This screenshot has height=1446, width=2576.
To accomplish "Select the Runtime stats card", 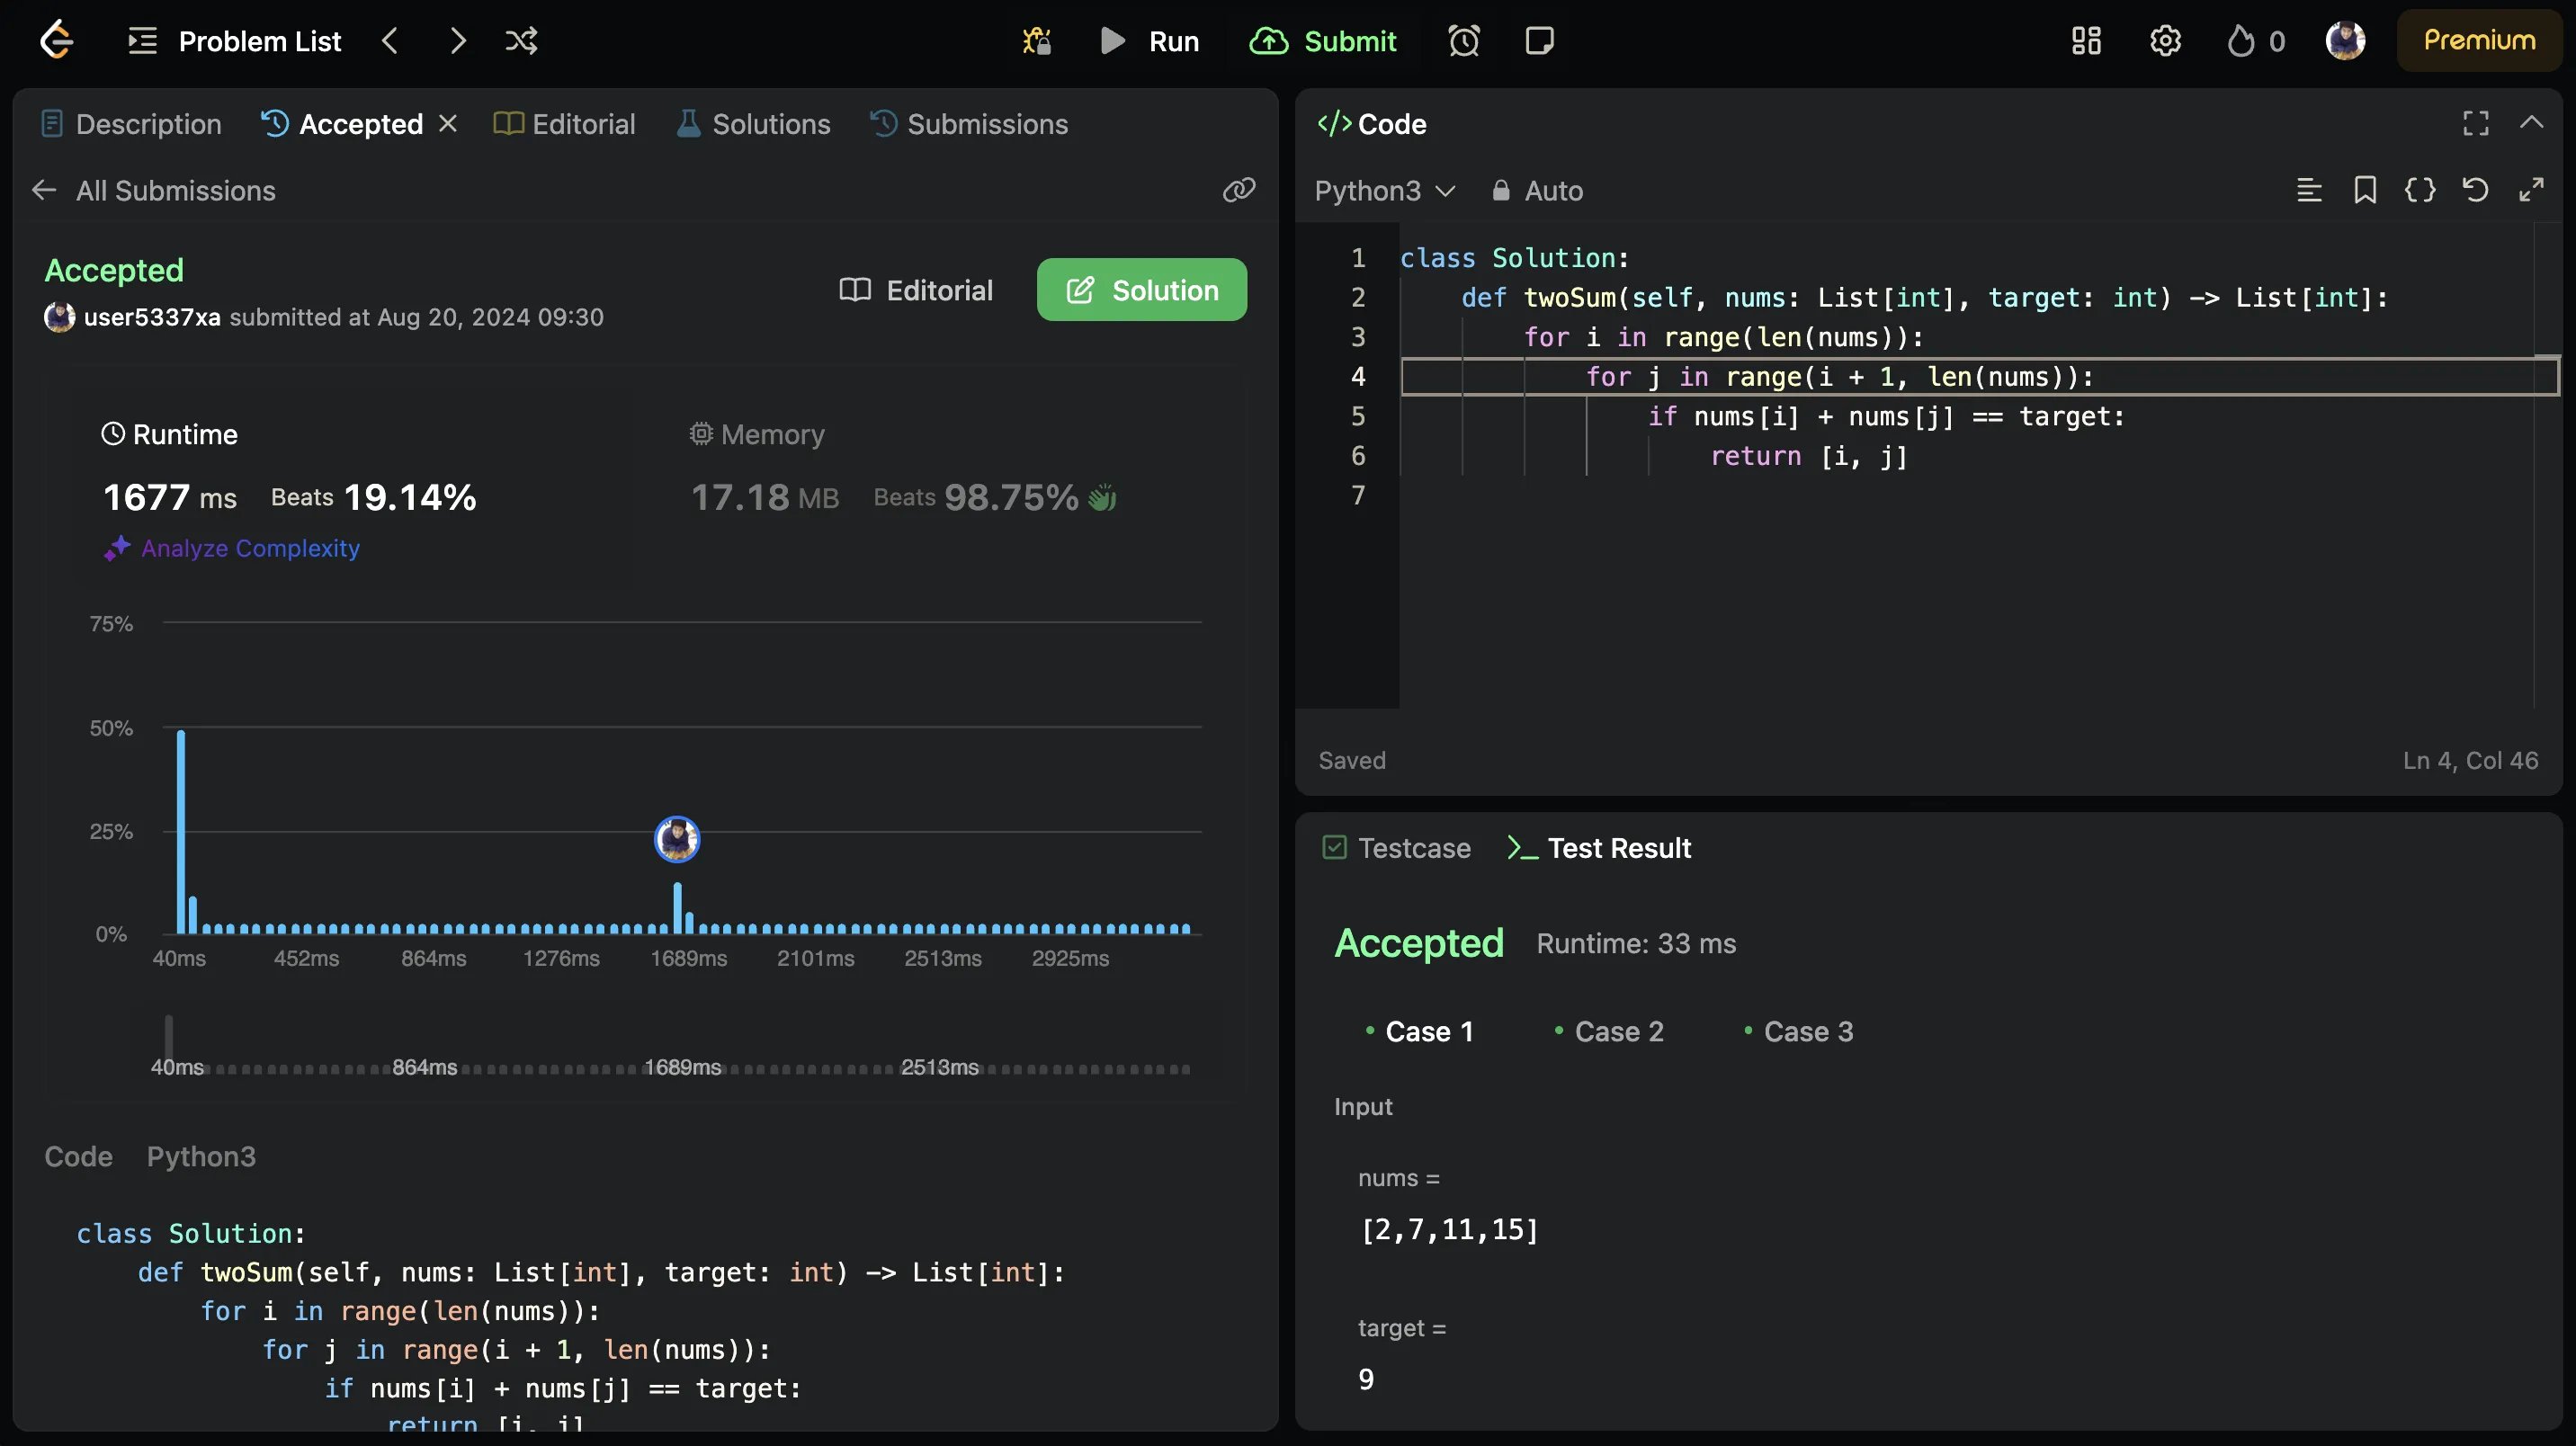I will click(x=350, y=490).
